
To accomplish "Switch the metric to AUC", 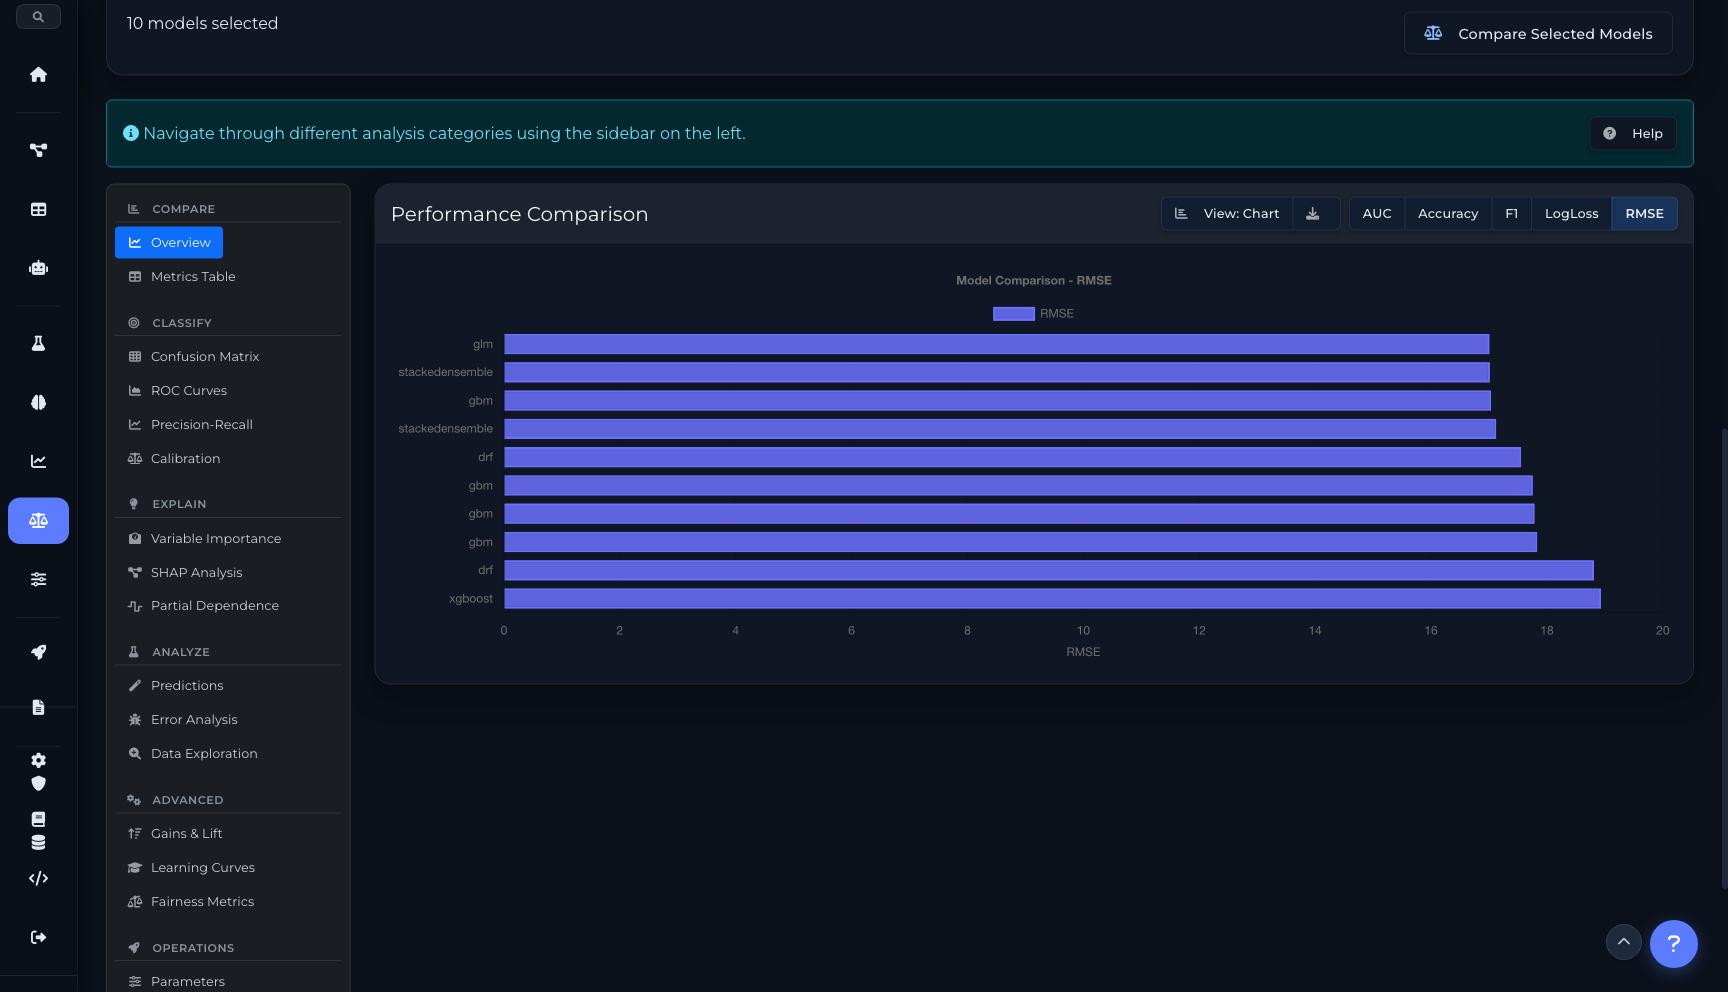I will coord(1377,213).
